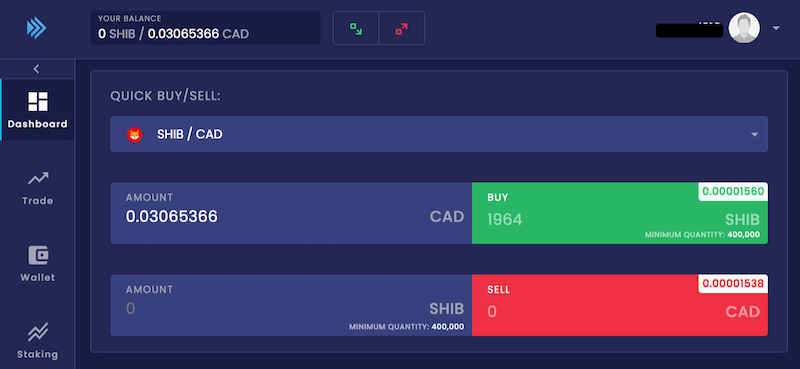Image resolution: width=800 pixels, height=369 pixels.
Task: Open the Staking icon in sidebar
Action: pos(38,332)
